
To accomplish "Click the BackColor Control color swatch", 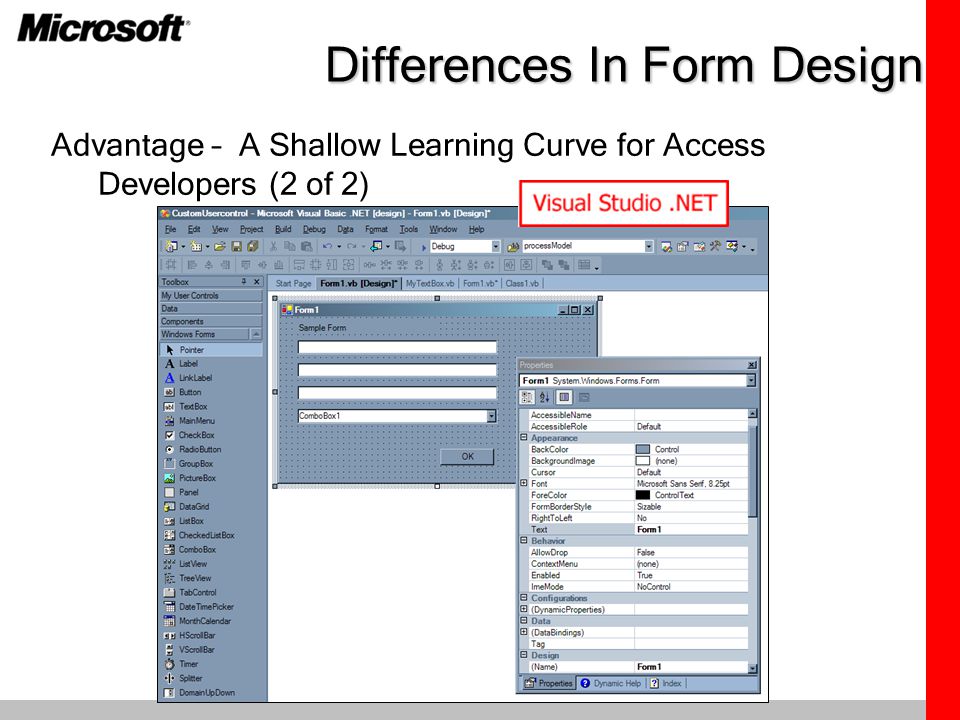I will point(642,449).
